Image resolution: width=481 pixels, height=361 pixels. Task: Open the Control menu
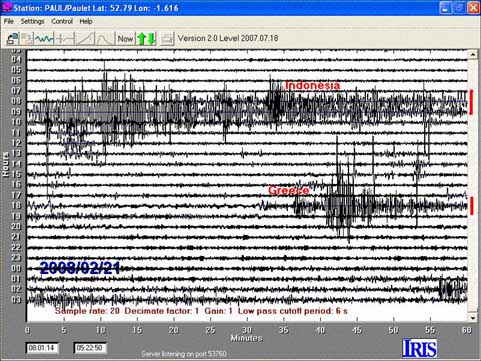click(62, 21)
